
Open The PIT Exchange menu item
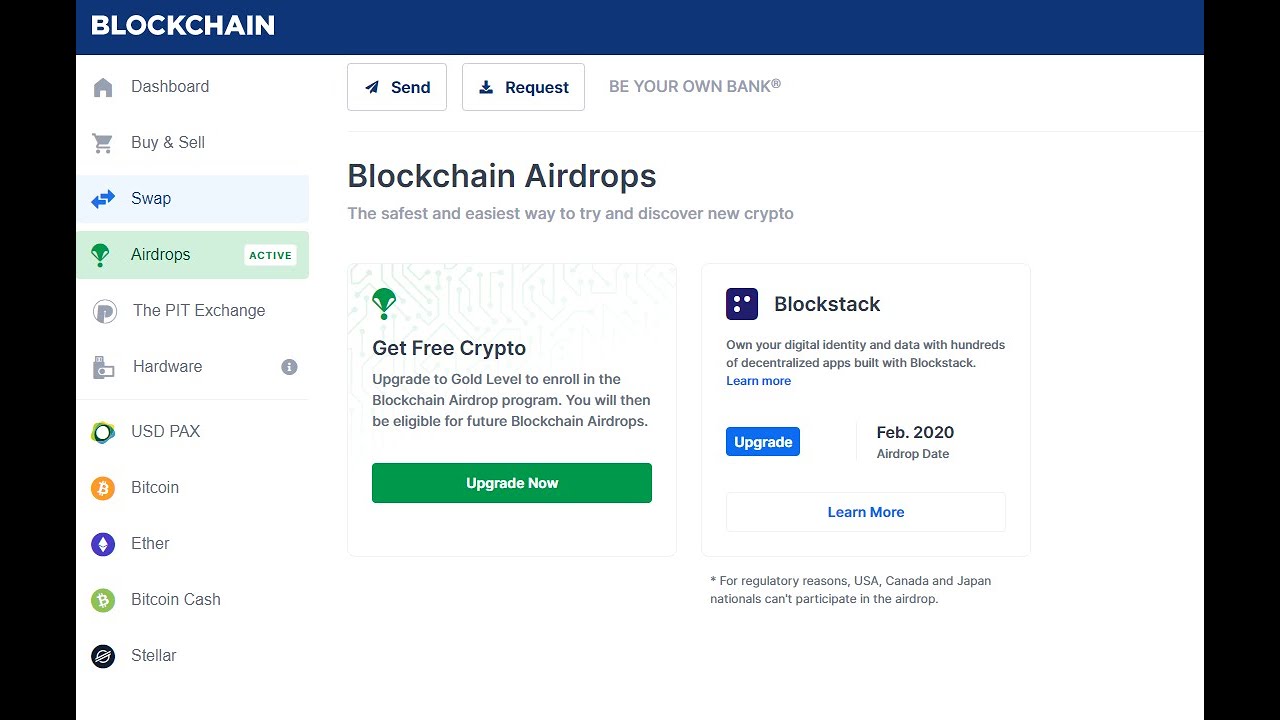click(x=199, y=311)
